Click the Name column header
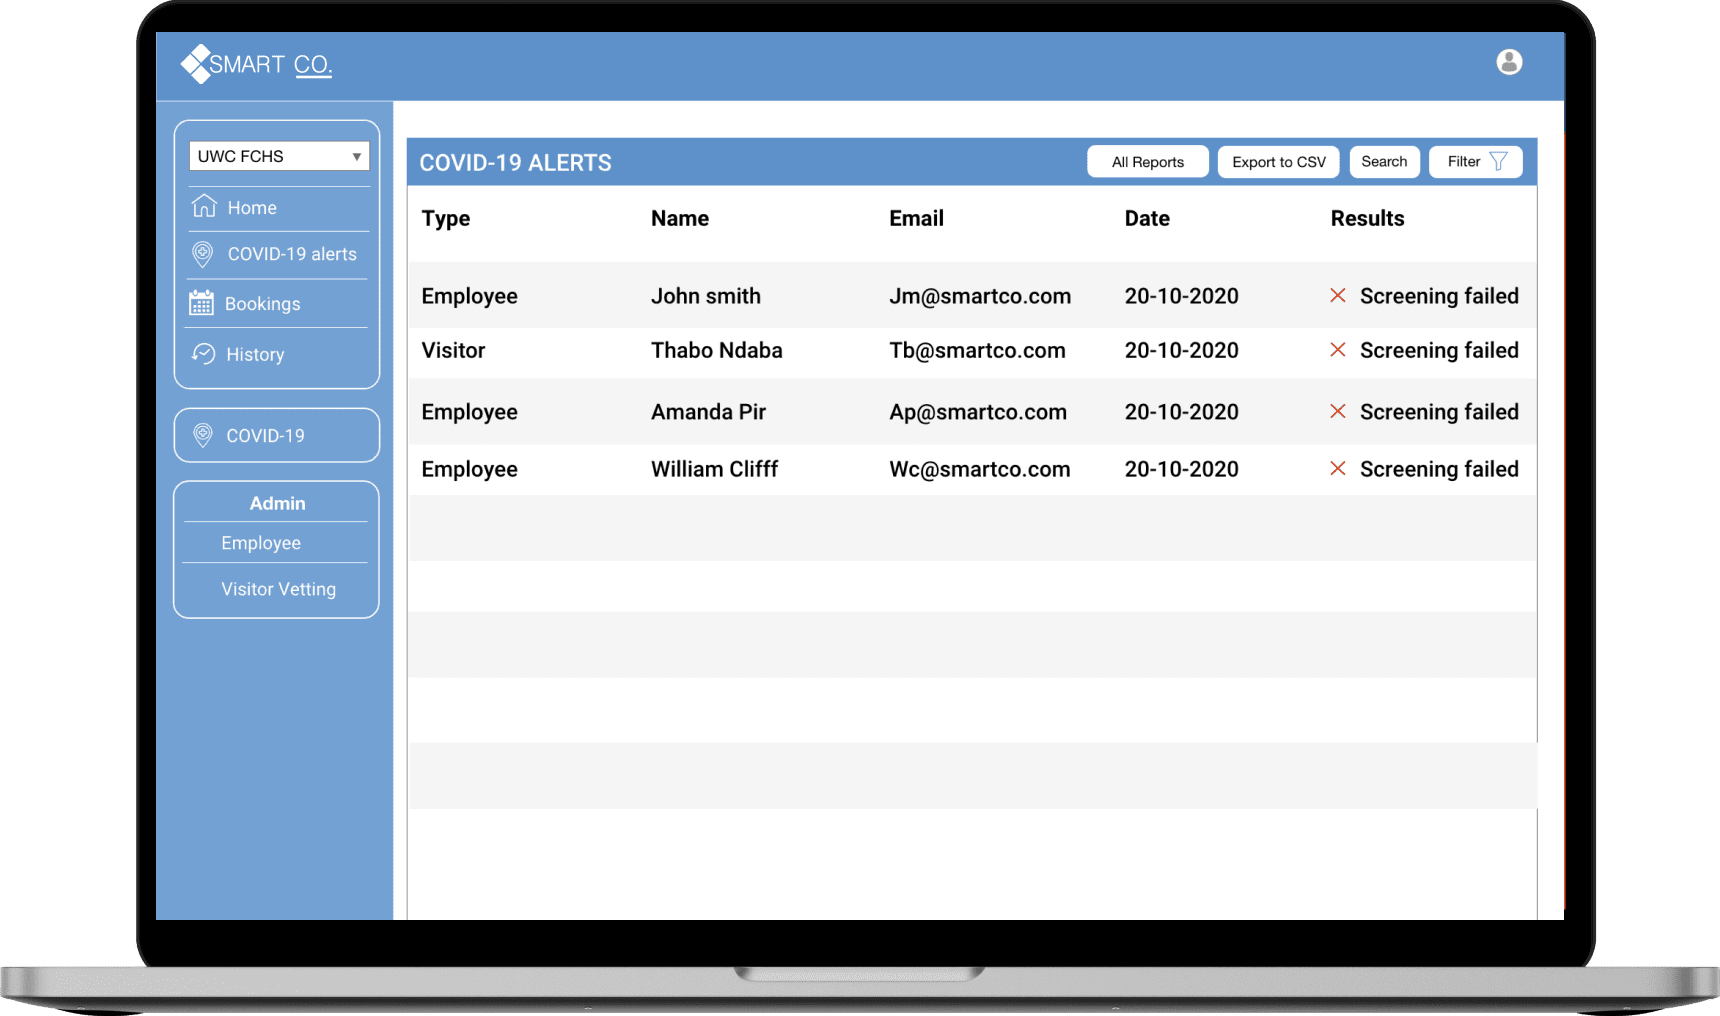 (680, 218)
